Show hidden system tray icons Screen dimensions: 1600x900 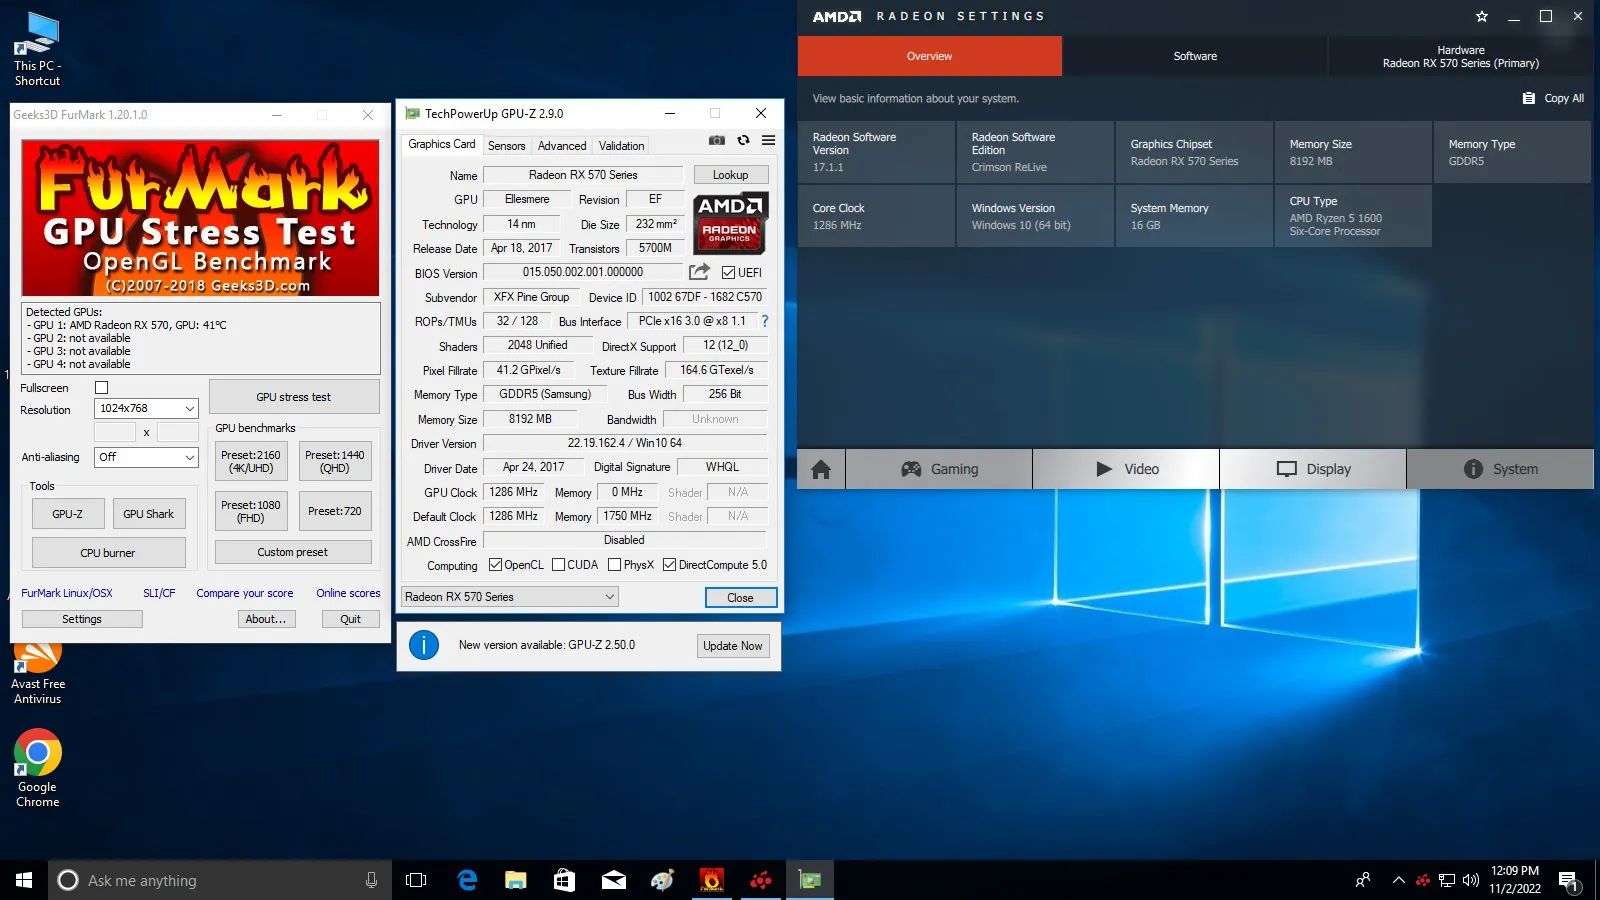coord(1398,880)
